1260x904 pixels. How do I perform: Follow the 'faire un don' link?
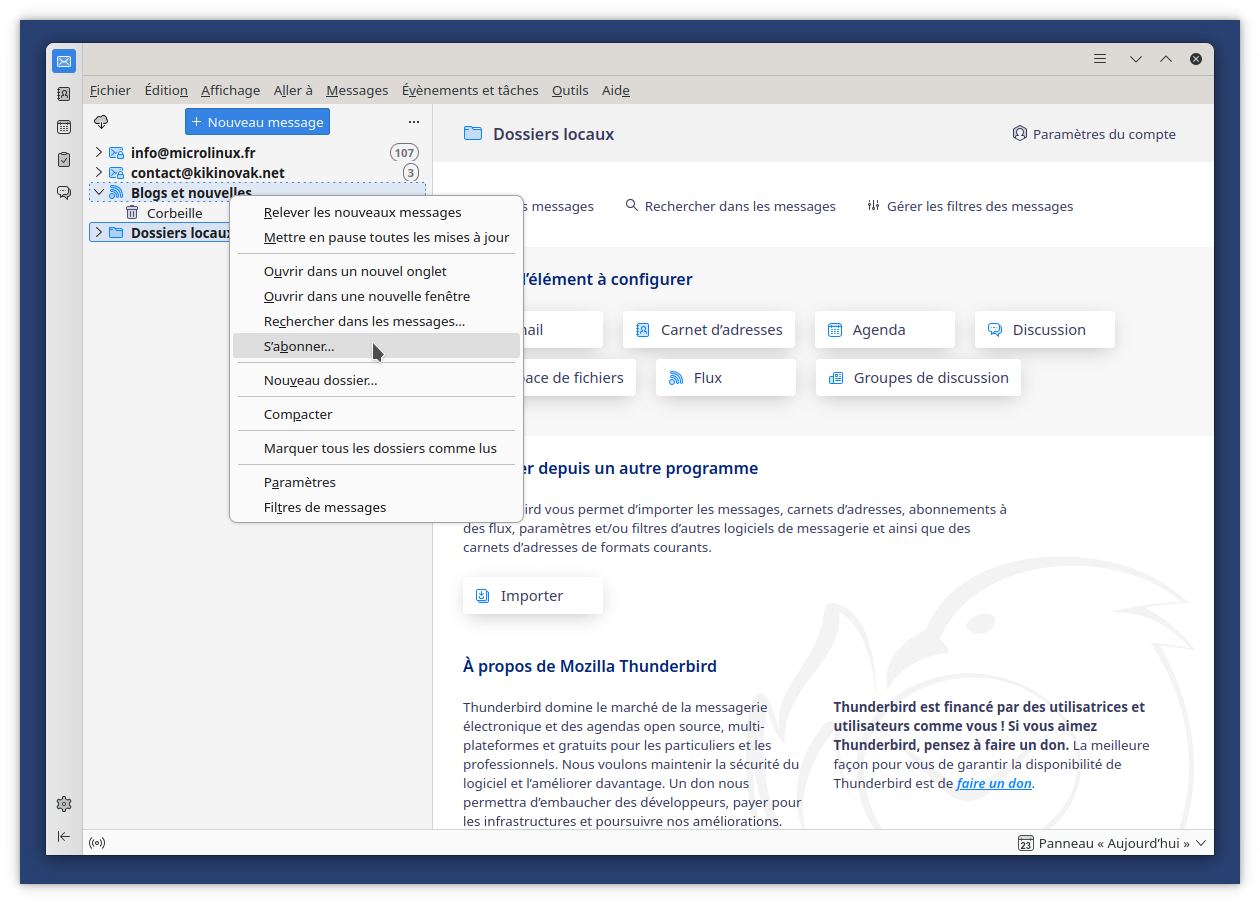(993, 783)
